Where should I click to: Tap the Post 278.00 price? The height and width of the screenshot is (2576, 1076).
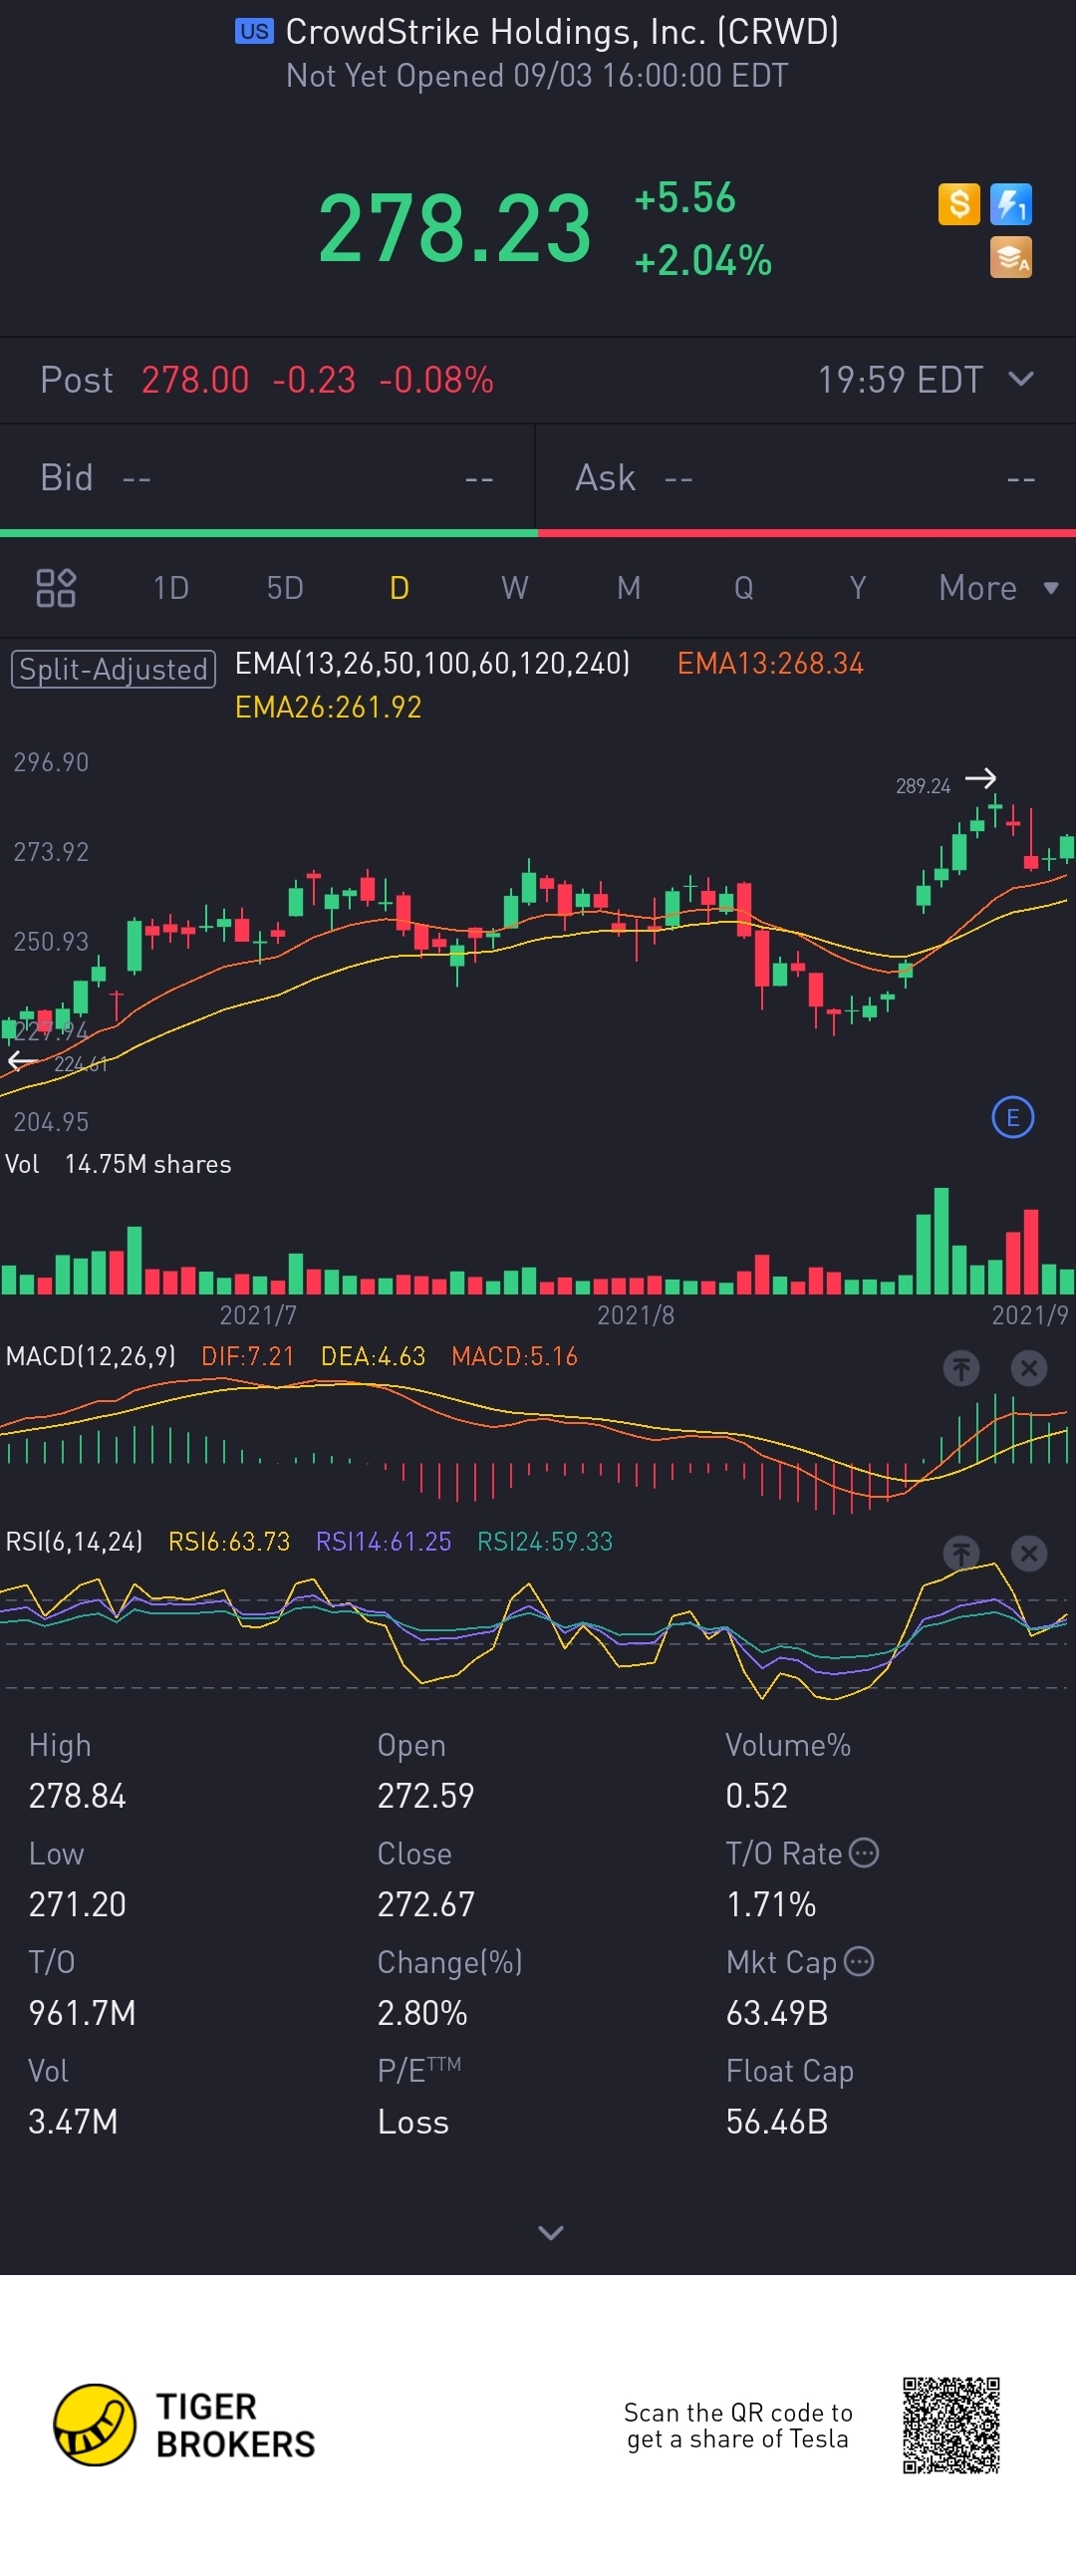(x=195, y=380)
